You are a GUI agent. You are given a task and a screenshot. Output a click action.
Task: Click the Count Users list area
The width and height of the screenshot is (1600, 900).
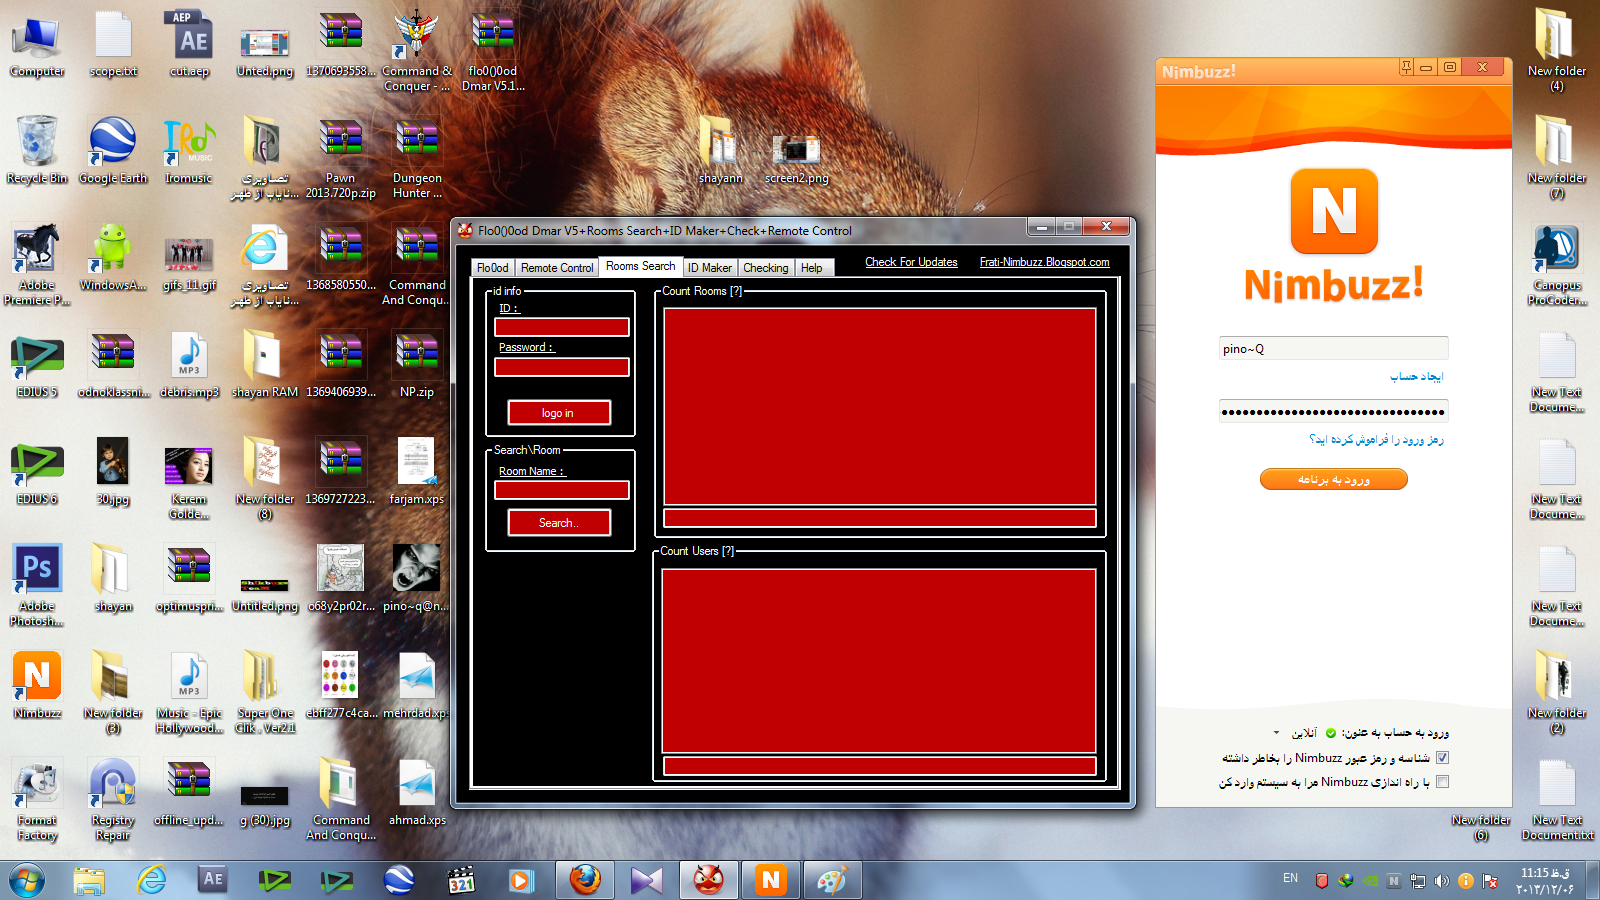click(x=879, y=660)
